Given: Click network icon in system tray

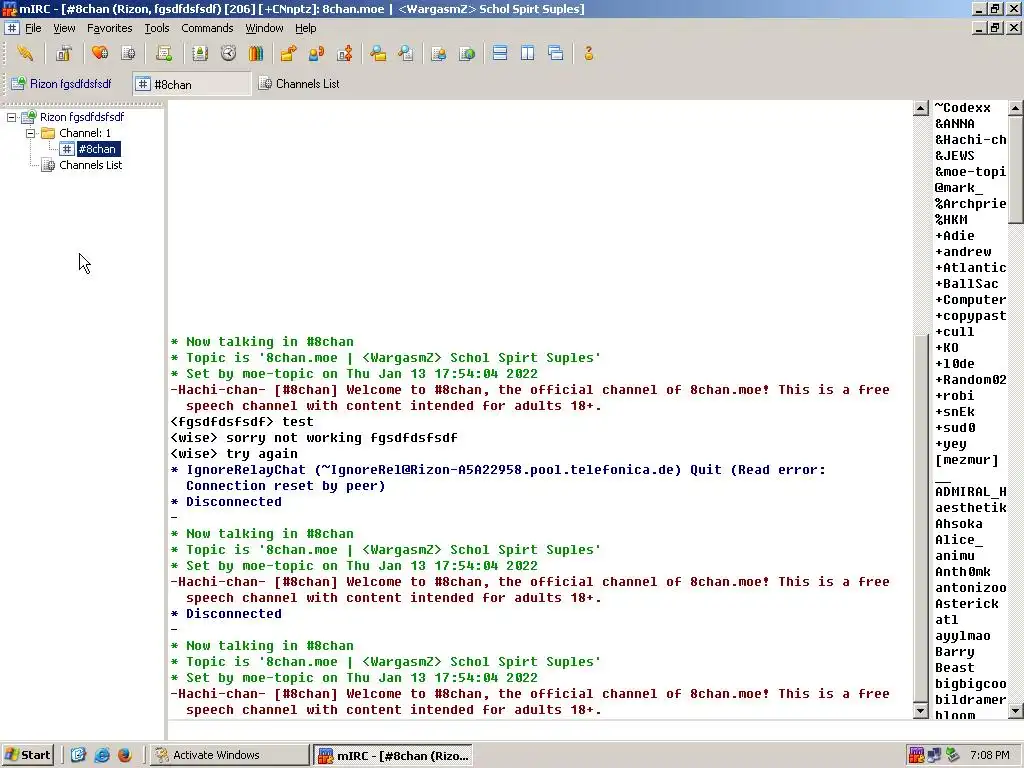Looking at the screenshot, I should pyautogui.click(x=935, y=755).
